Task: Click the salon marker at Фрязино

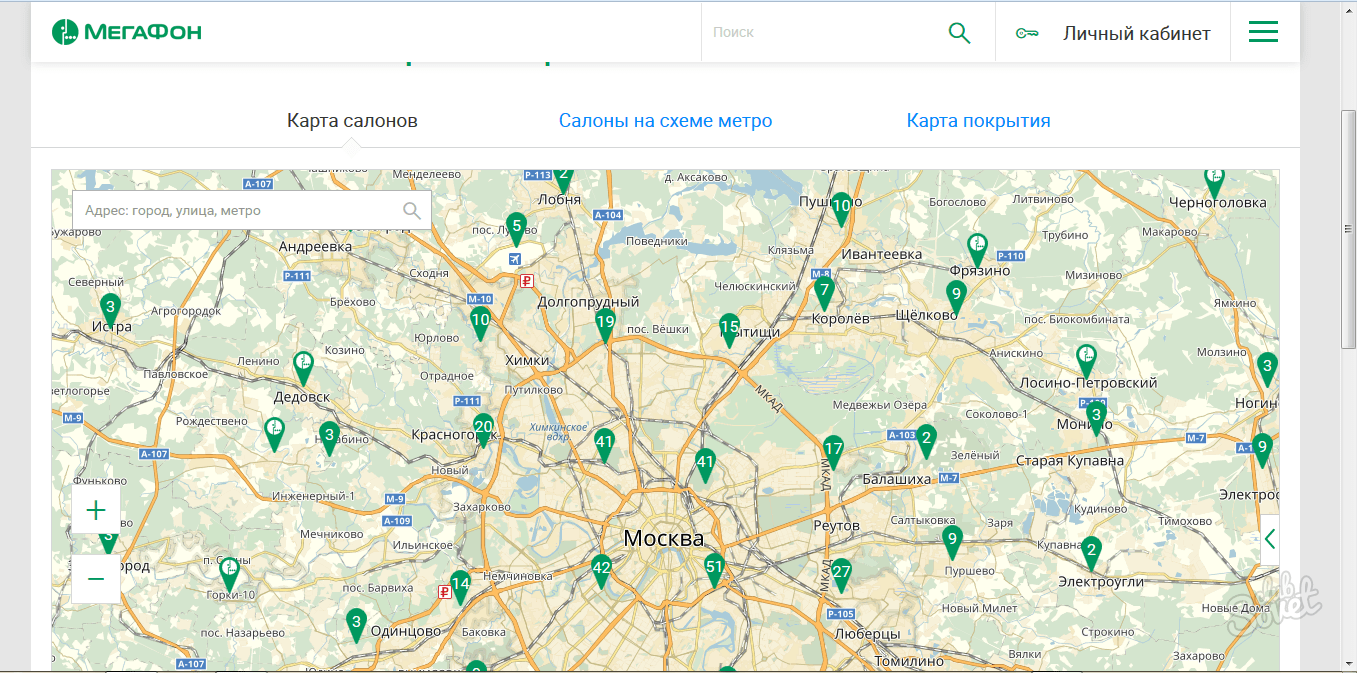Action: [977, 247]
